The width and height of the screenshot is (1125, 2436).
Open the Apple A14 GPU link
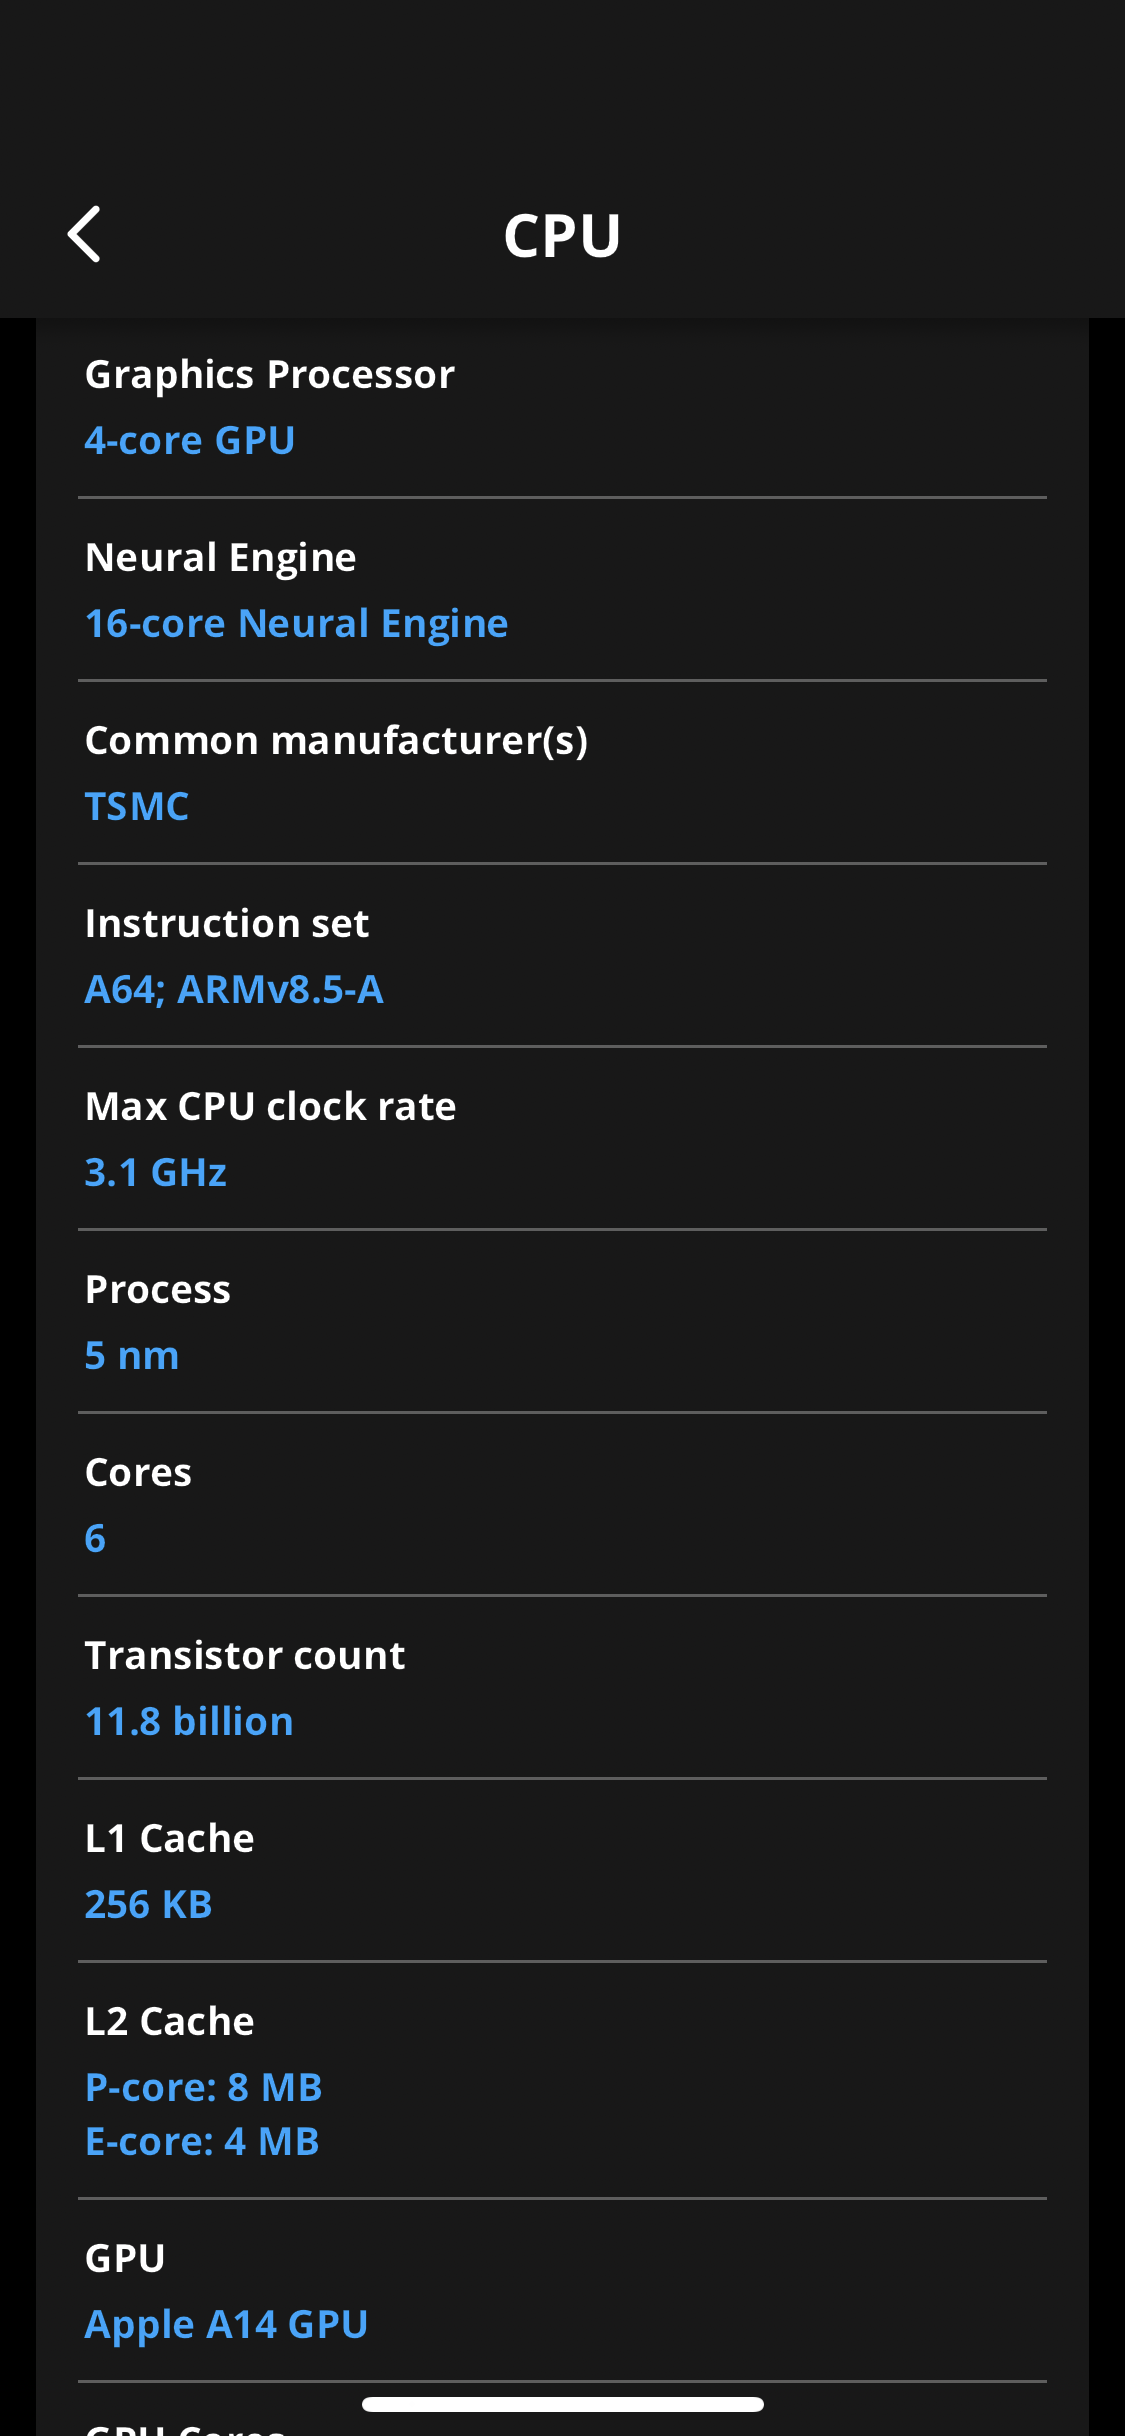tap(226, 2325)
